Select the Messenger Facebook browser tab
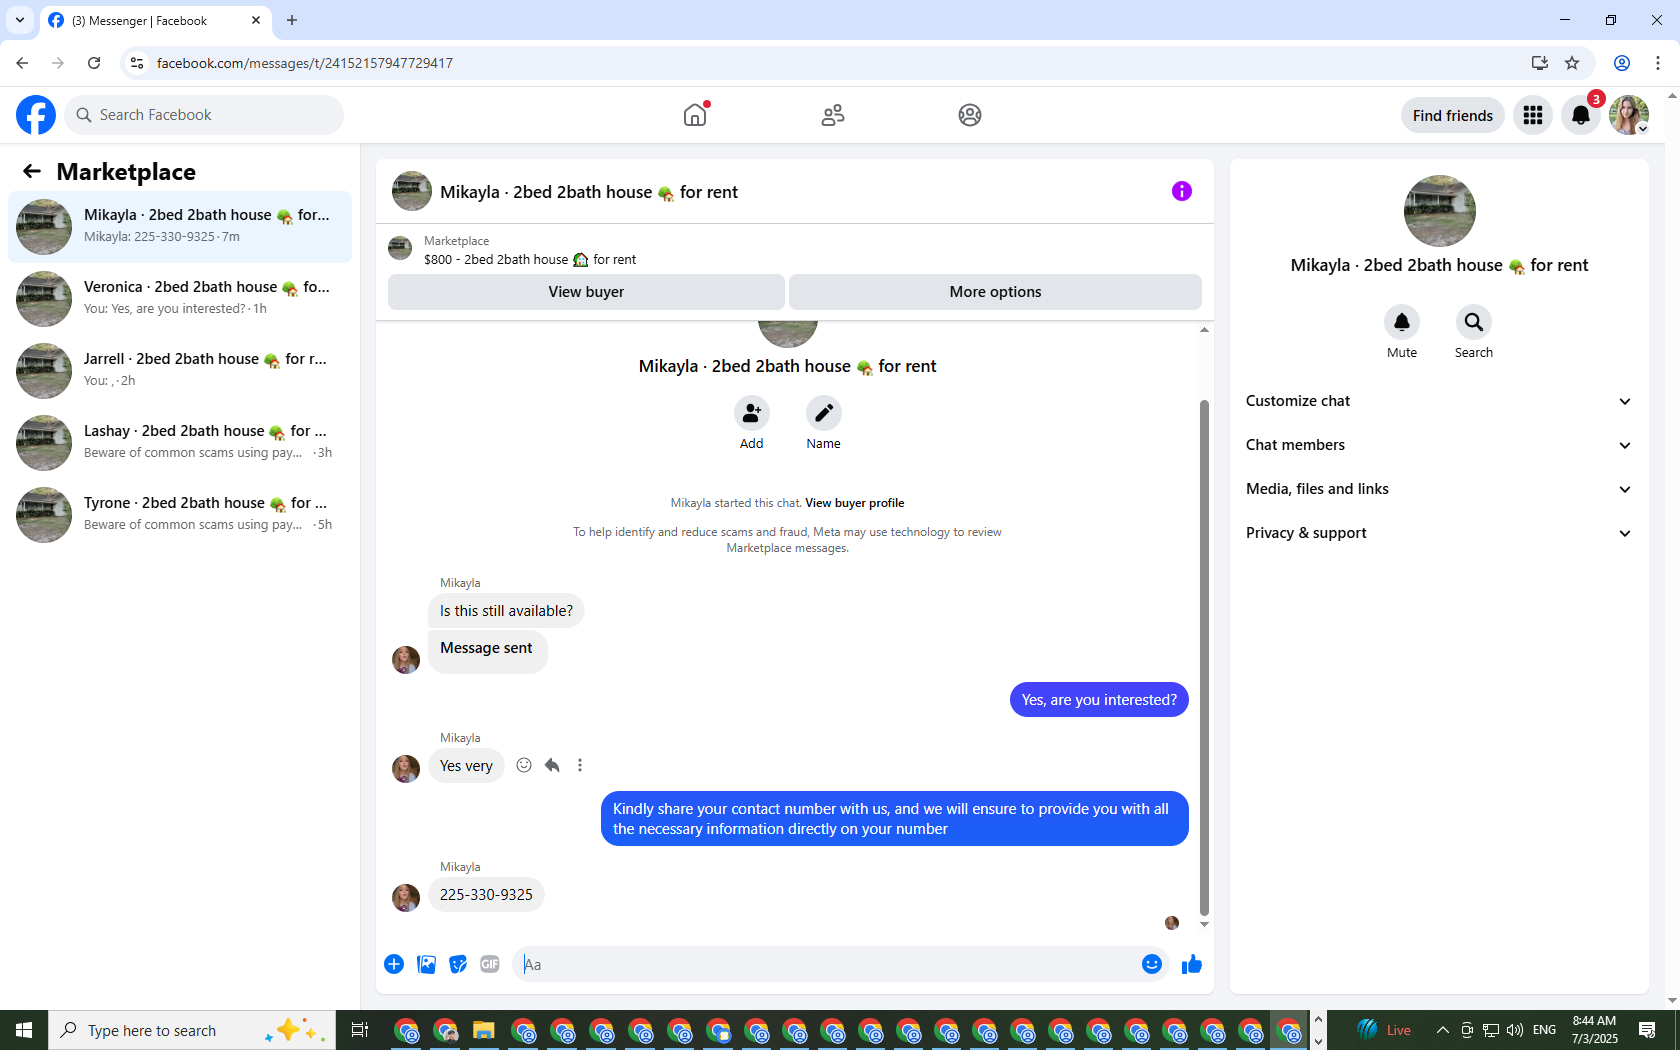This screenshot has height=1050, width=1680. click(x=155, y=20)
